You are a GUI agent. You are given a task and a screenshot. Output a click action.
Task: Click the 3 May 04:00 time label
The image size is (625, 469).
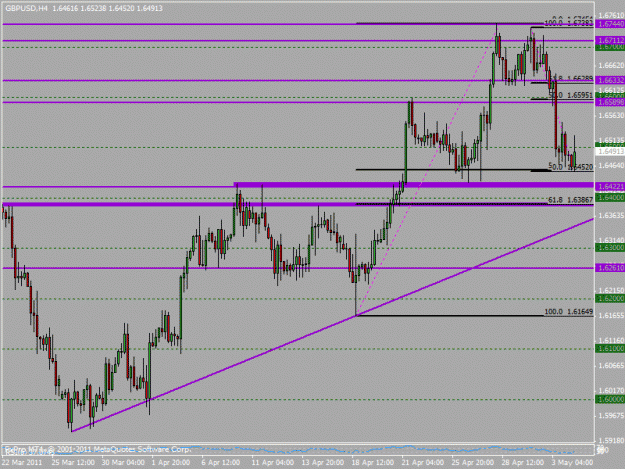(x=572, y=462)
